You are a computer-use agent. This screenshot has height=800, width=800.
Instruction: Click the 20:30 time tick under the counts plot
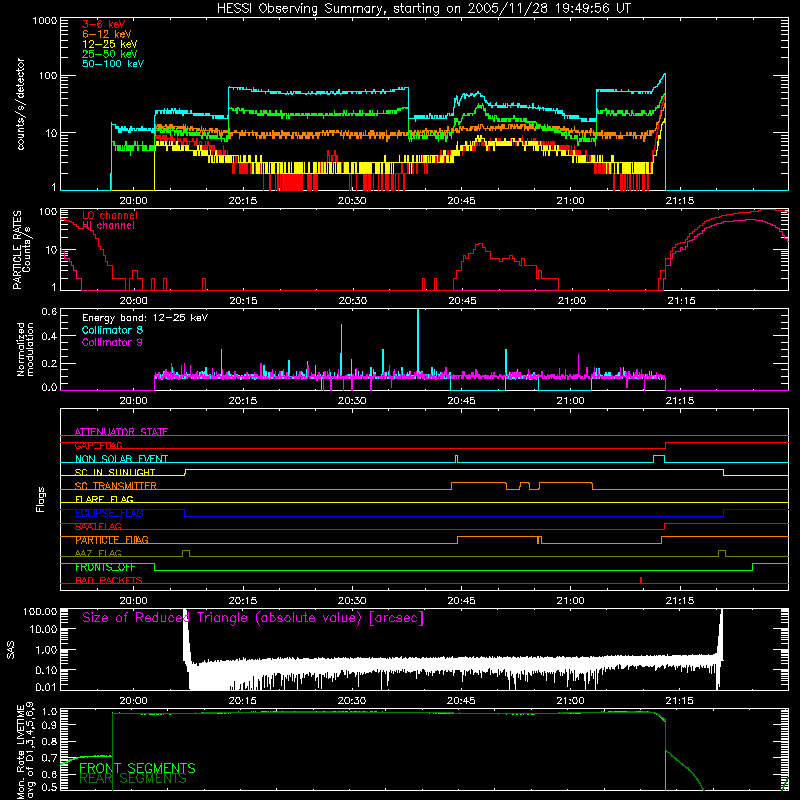coord(352,201)
